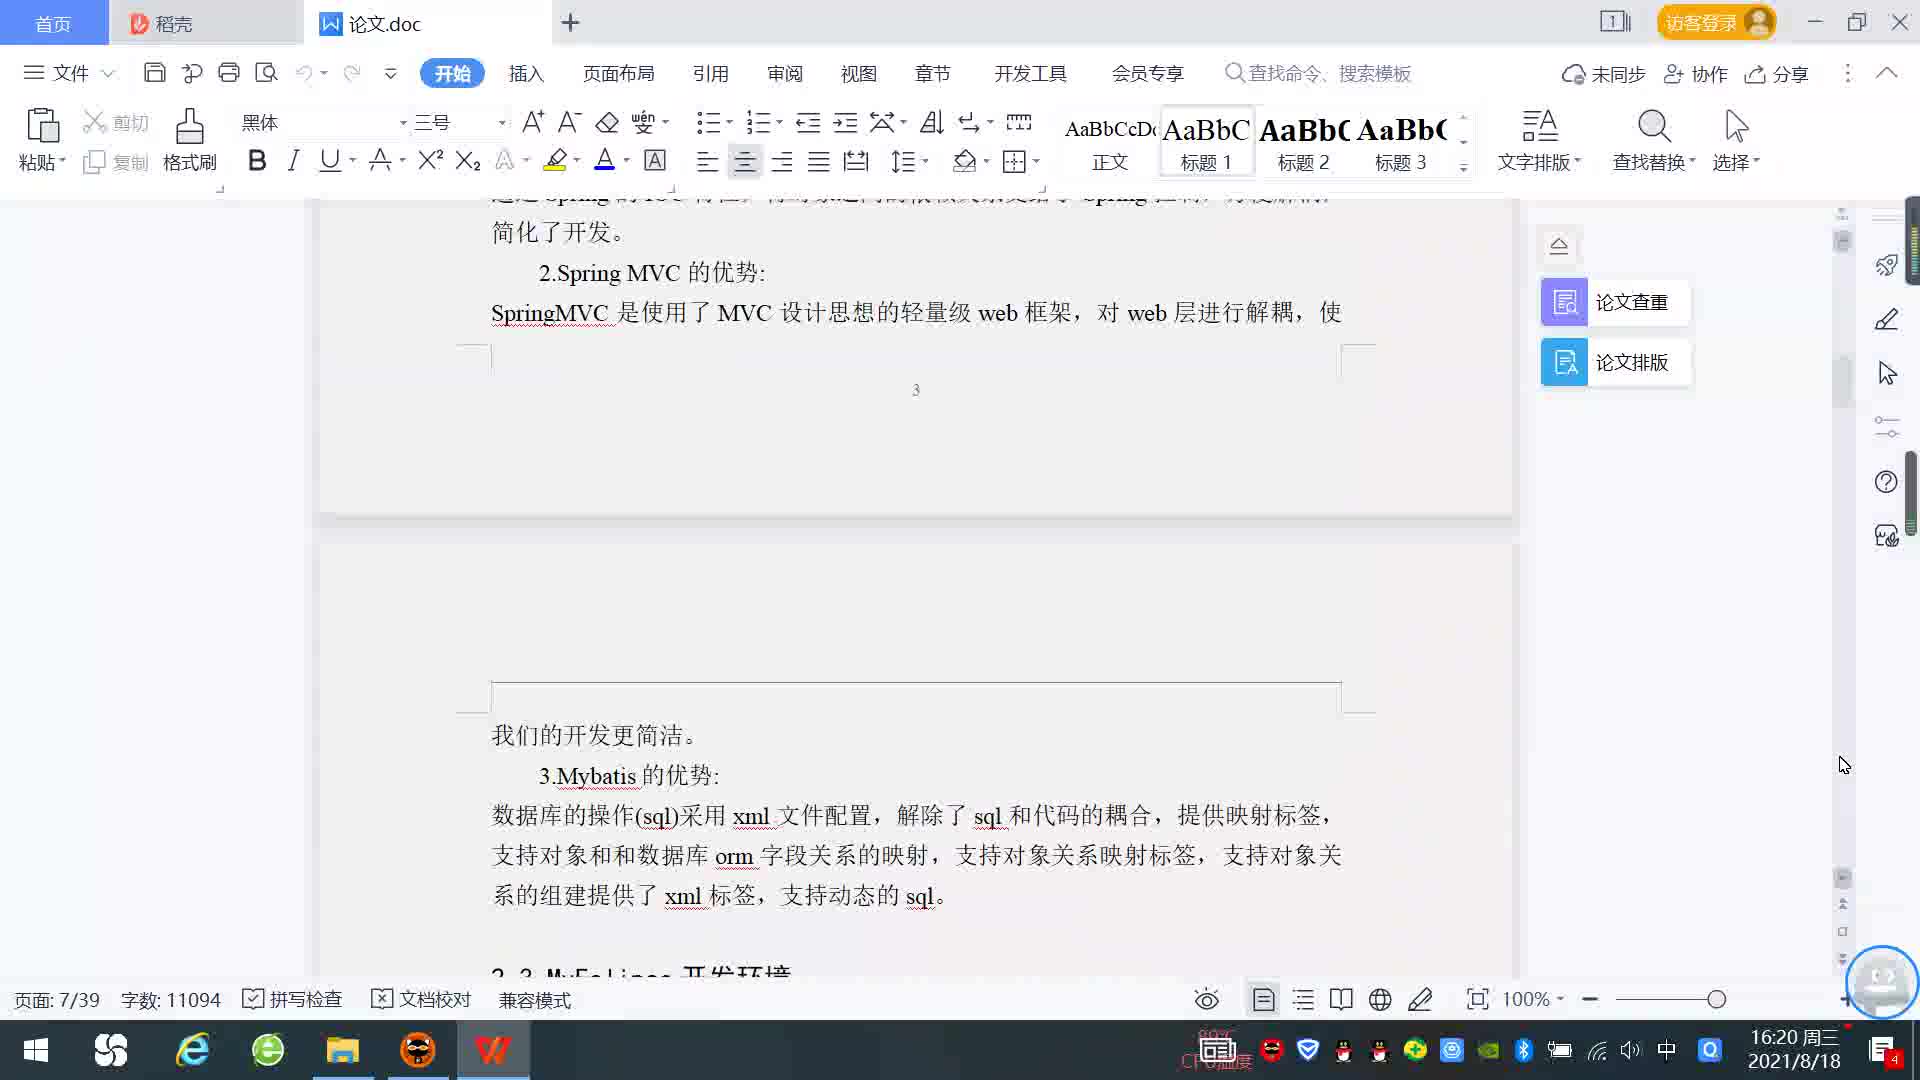Image resolution: width=1920 pixels, height=1080 pixels.
Task: Clear formatting with eraser icon
Action: click(x=607, y=122)
